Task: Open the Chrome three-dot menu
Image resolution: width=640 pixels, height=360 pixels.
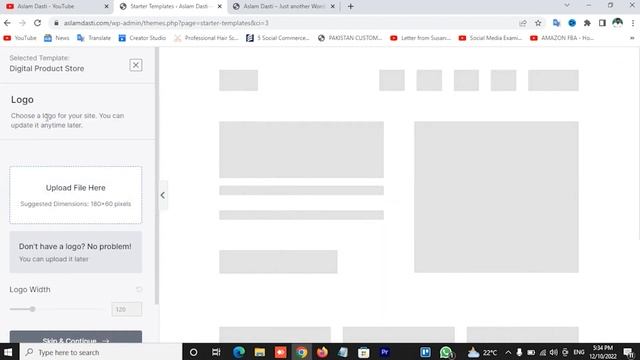Action: click(x=632, y=23)
